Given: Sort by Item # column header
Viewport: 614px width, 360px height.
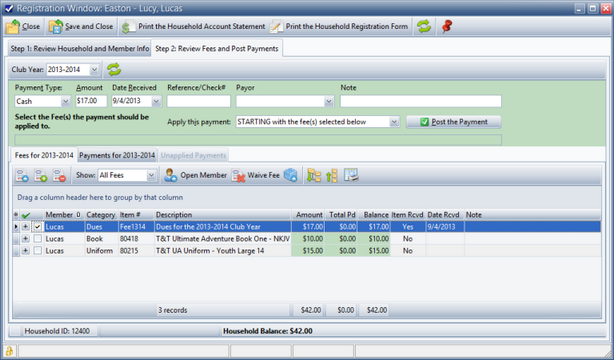Looking at the screenshot, I should coord(136,215).
